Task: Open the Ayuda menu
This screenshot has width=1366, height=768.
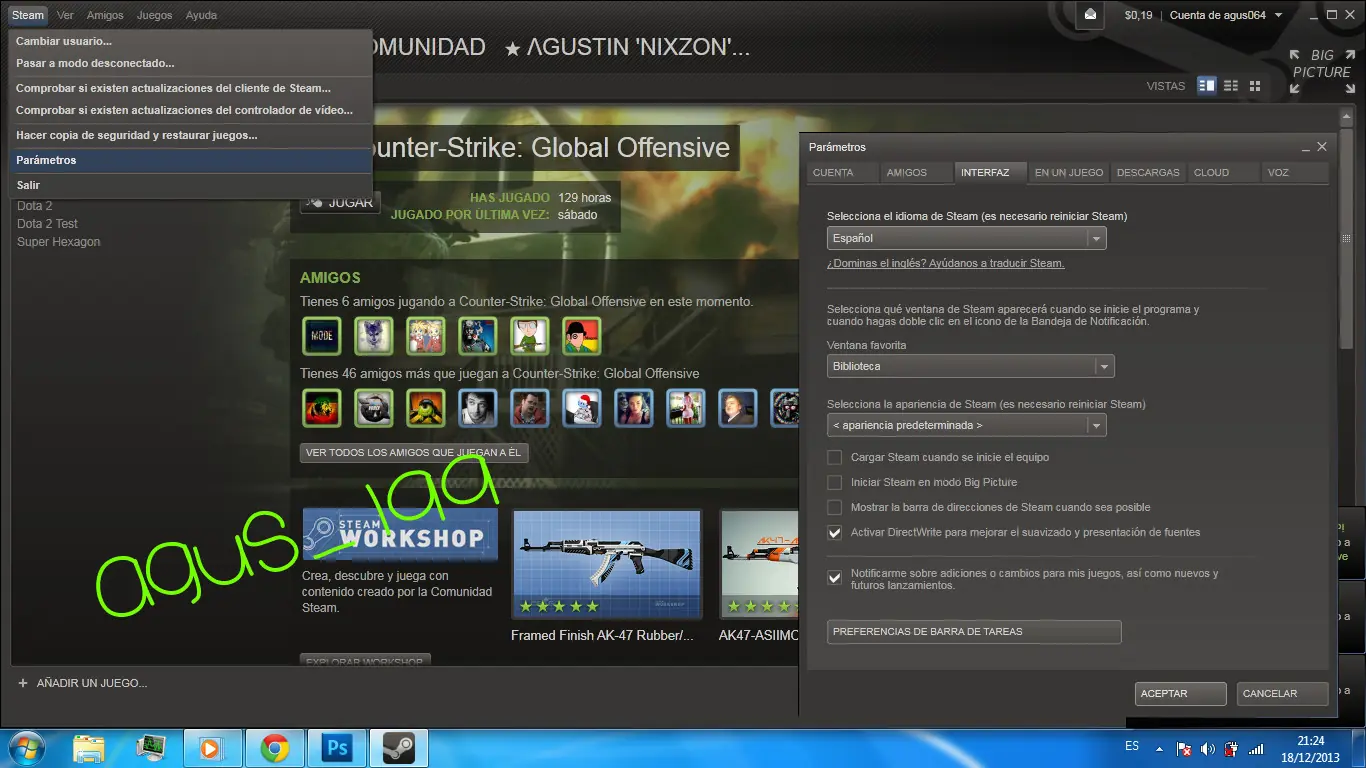Action: [201, 15]
